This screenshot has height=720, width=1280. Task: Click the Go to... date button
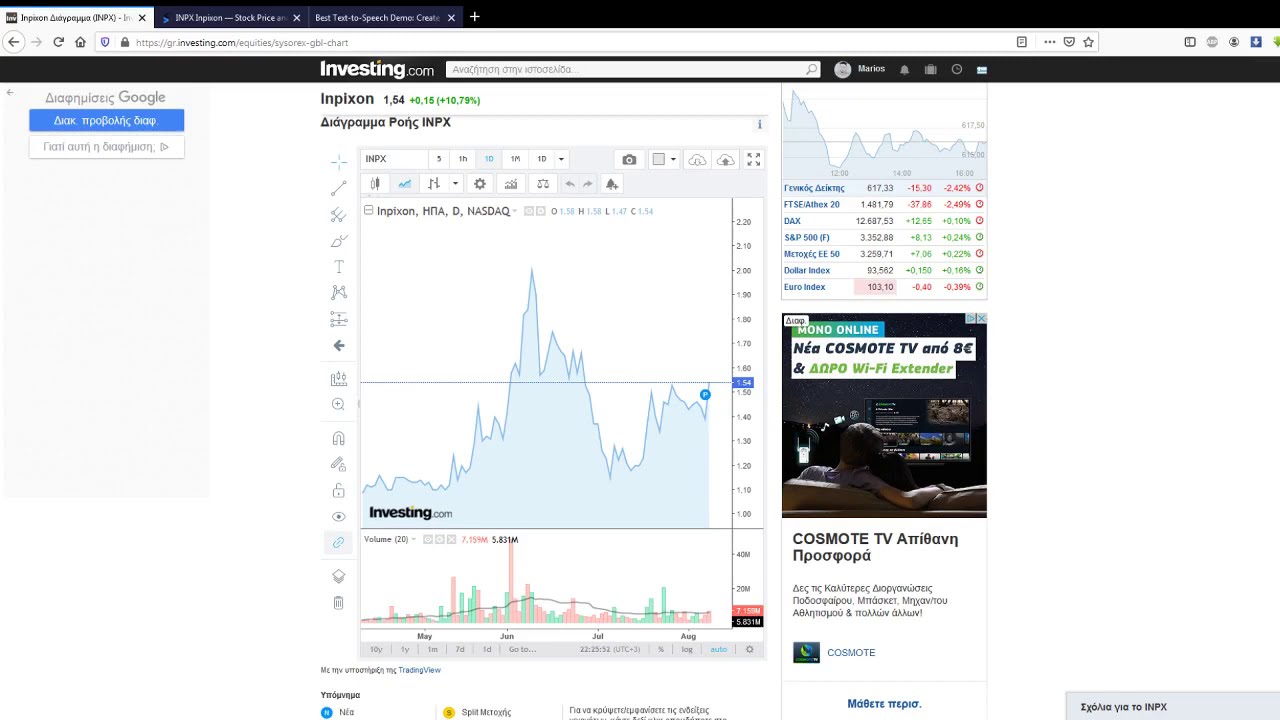[x=522, y=649]
